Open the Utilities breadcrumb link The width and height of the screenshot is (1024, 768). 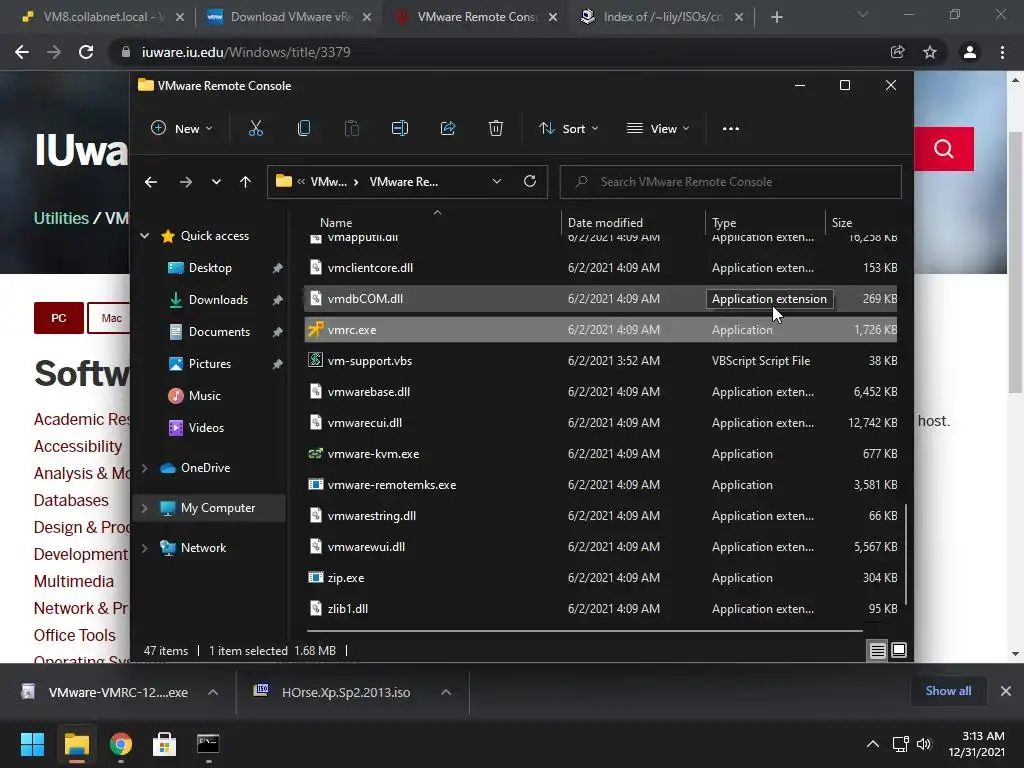coord(61,218)
